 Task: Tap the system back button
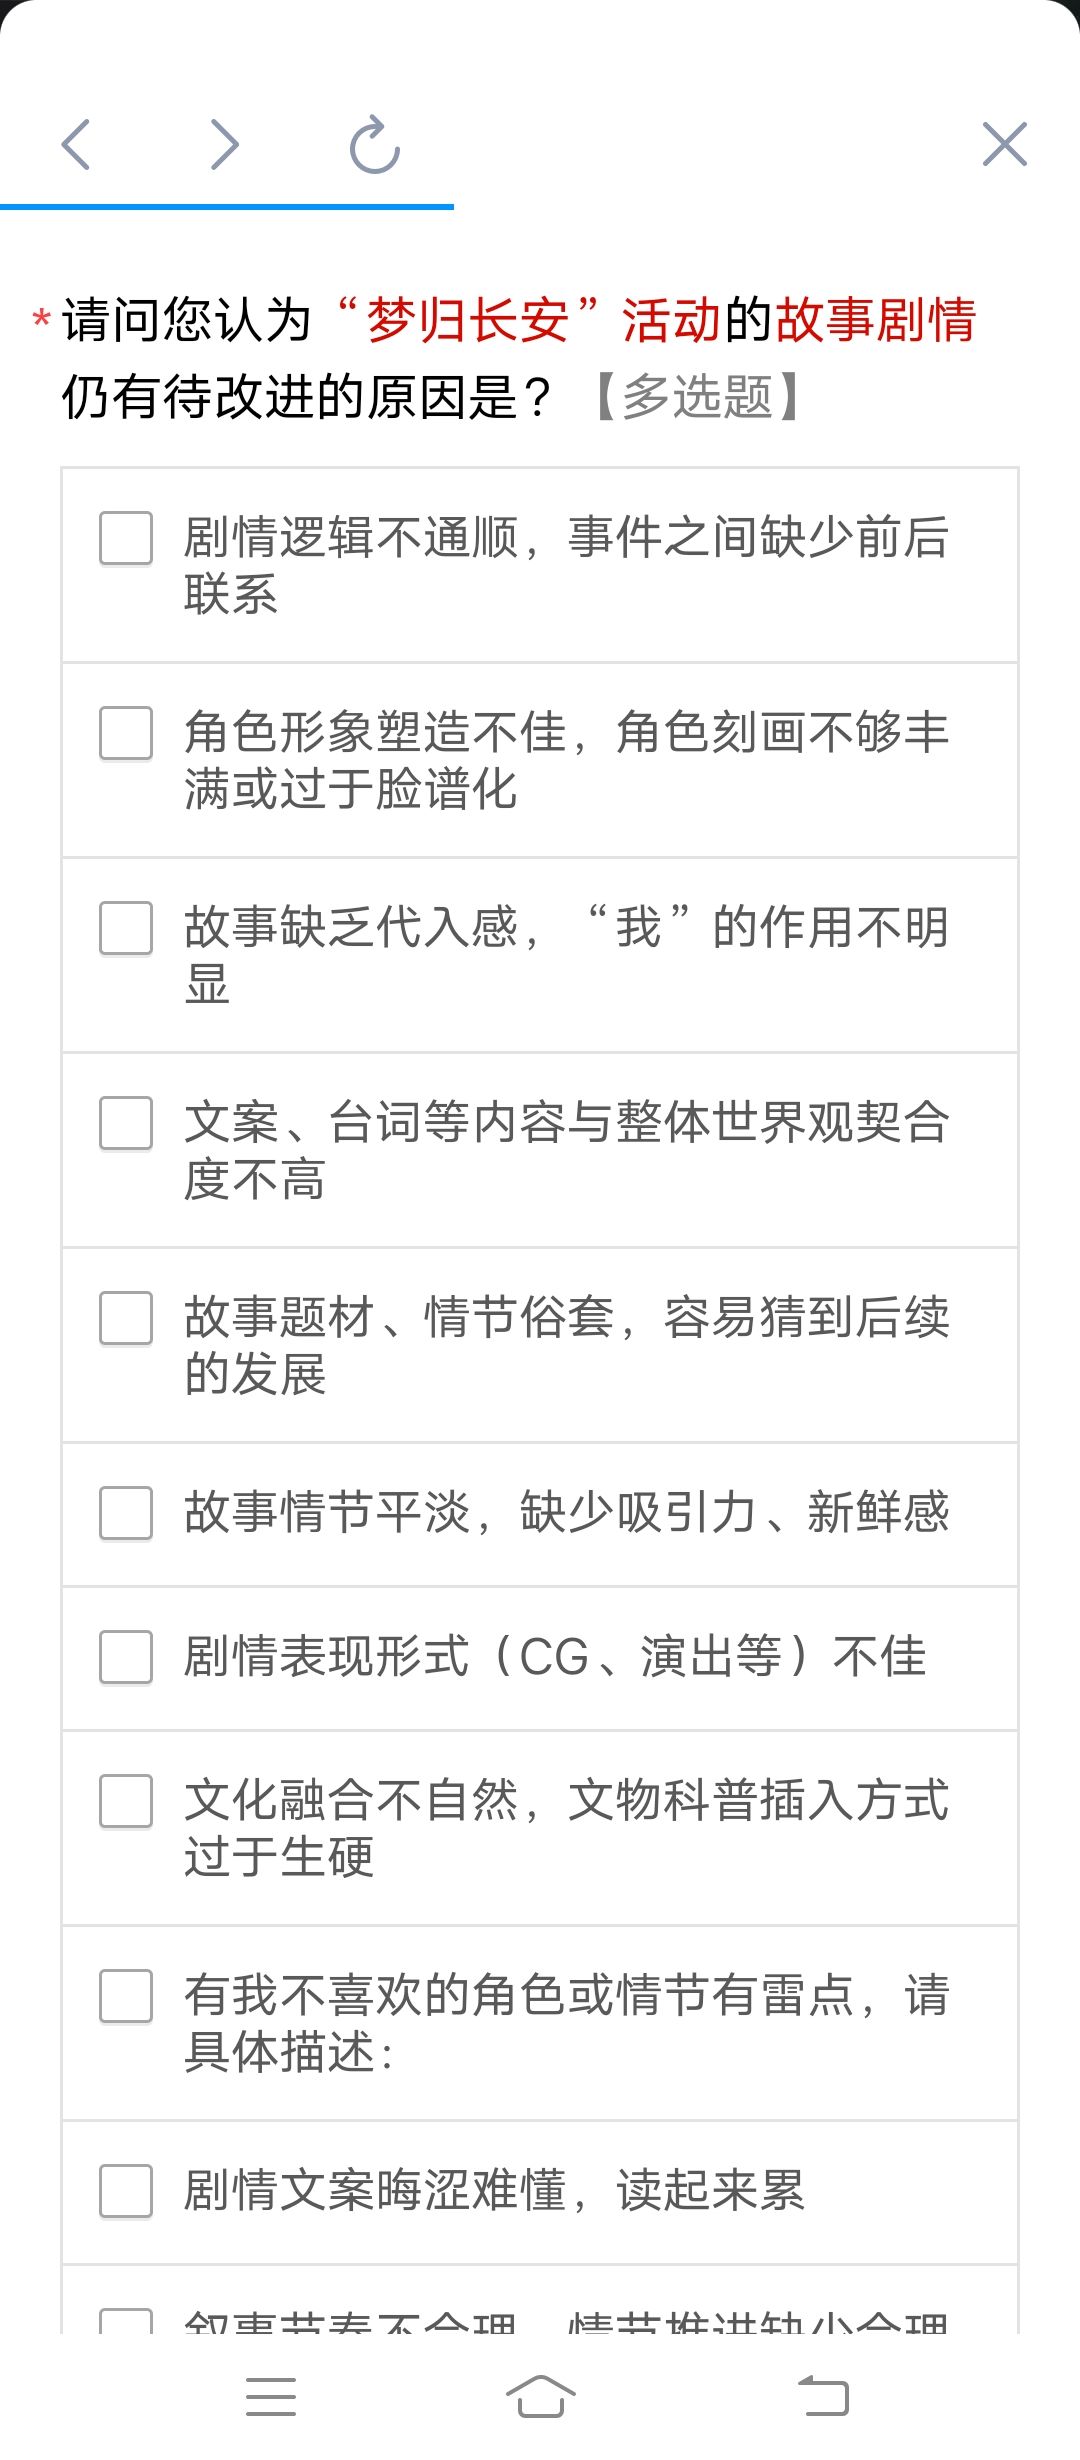point(823,2396)
